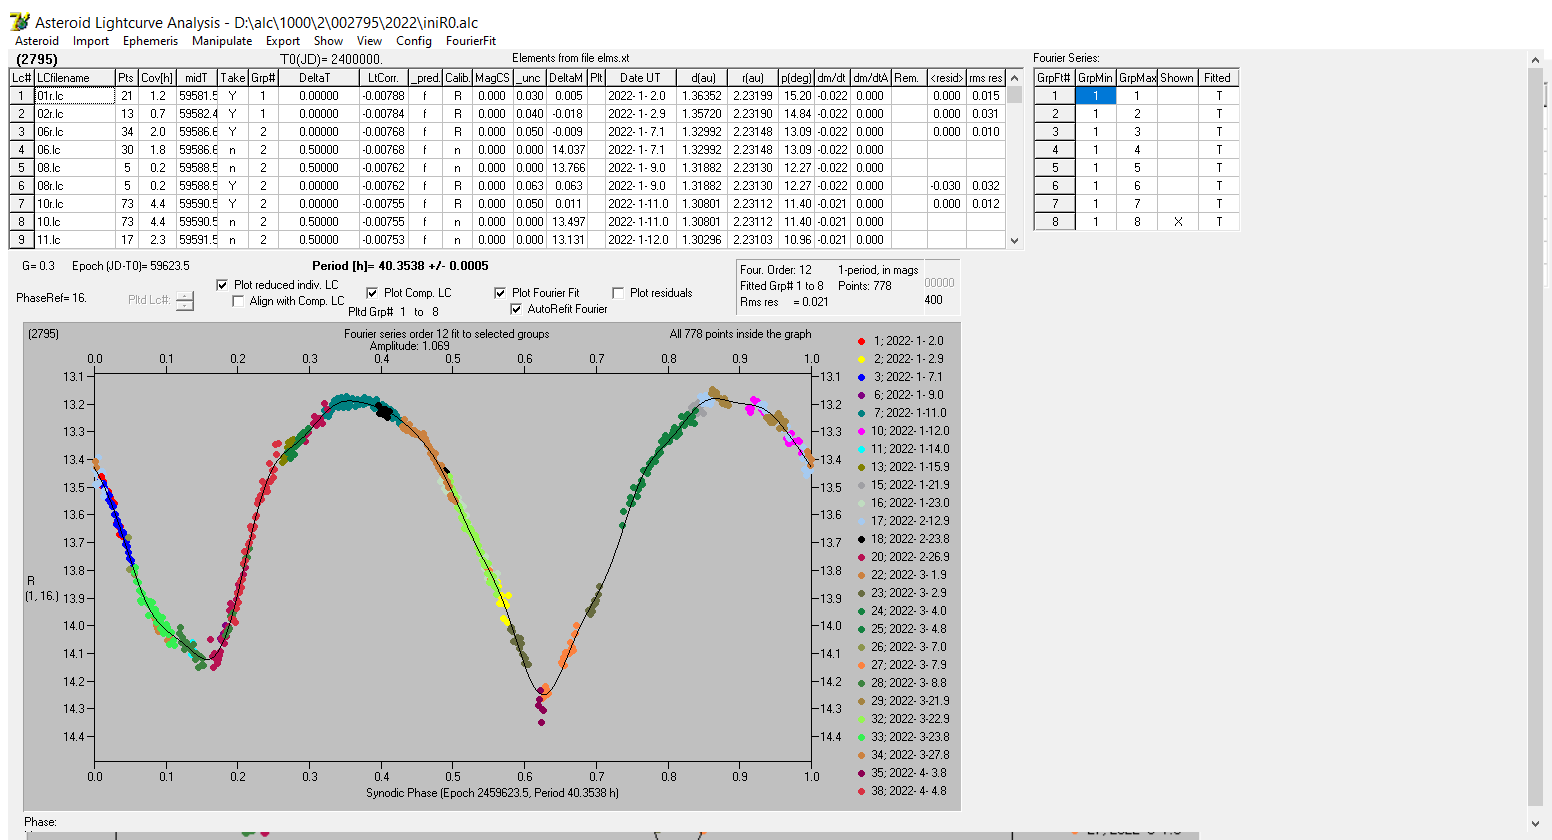
Task: Click the 400 value field
Action: click(x=933, y=300)
